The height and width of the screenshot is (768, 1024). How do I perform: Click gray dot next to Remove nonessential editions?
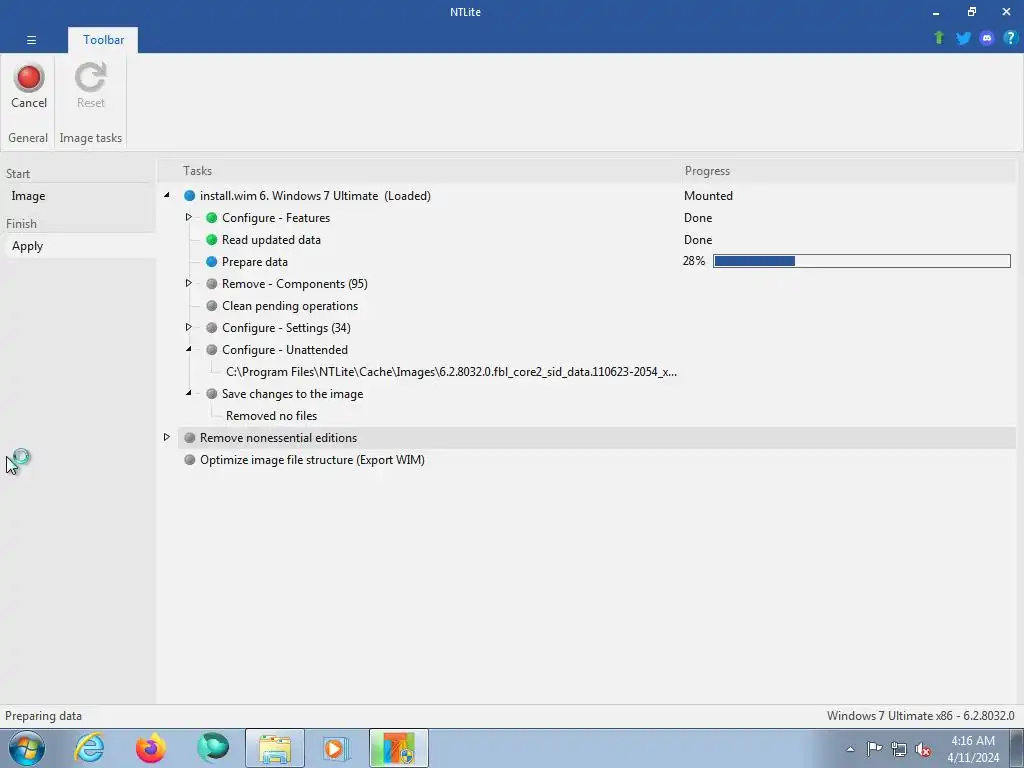189,438
